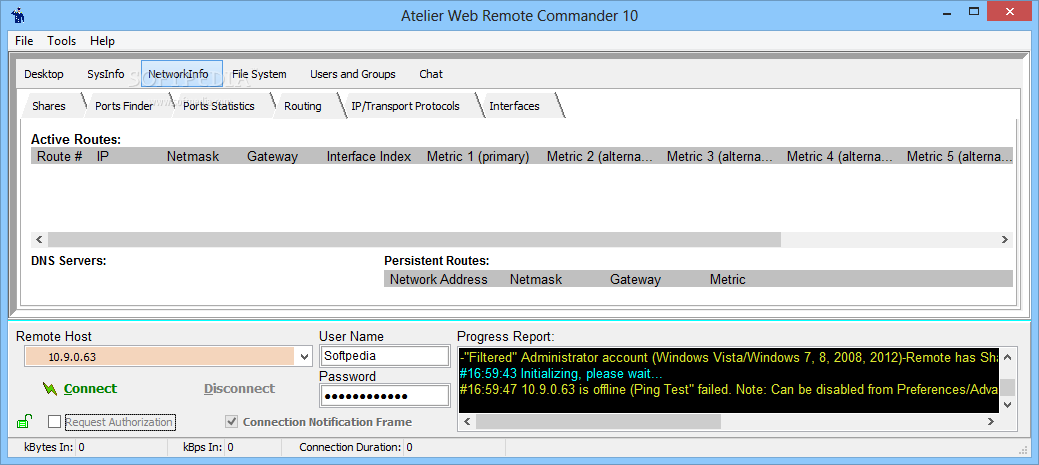Click the Remote Host address field
Viewport: 1039px width, 465px height.
click(x=160, y=357)
